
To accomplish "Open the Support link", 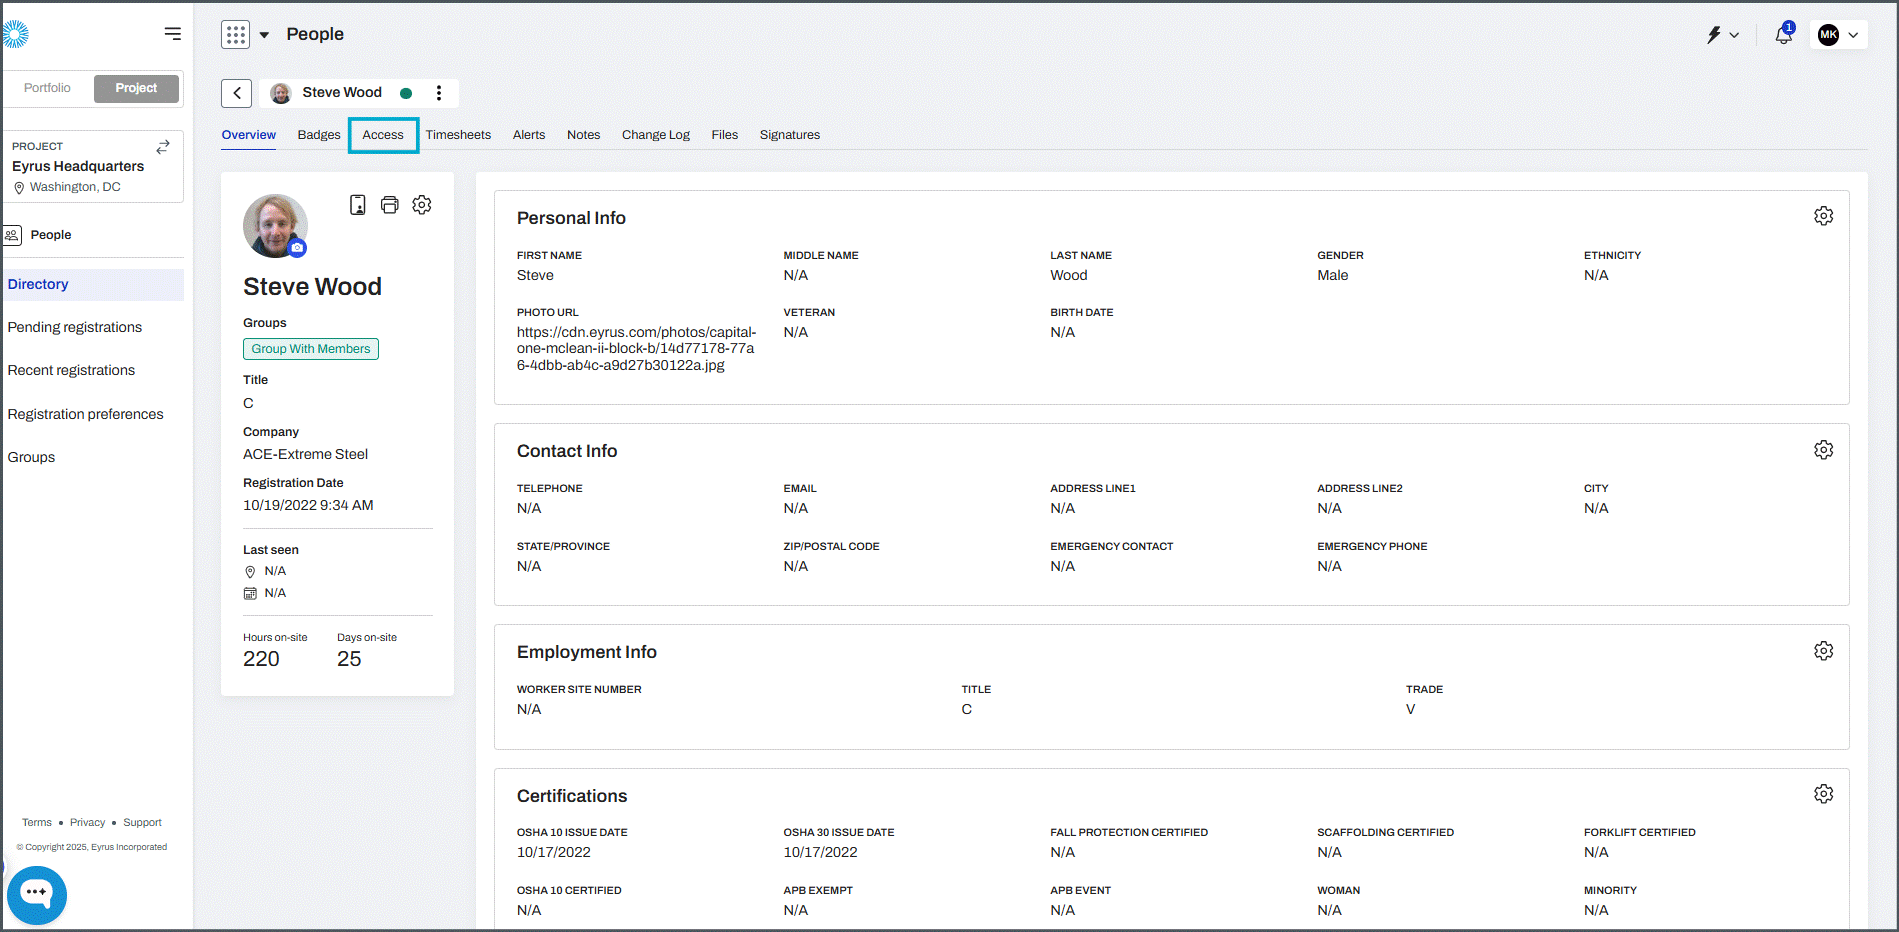I will coord(142,823).
